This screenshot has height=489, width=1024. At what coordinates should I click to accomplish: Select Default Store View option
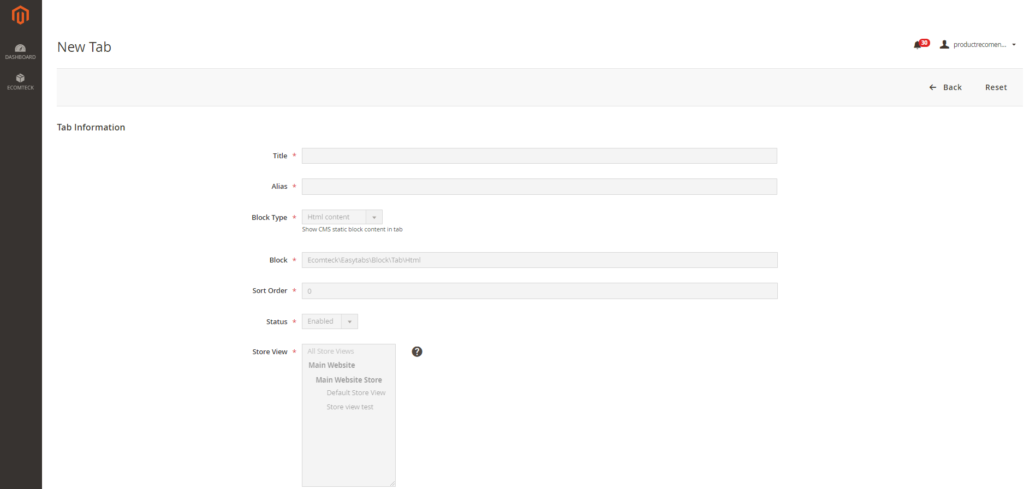[355, 393]
